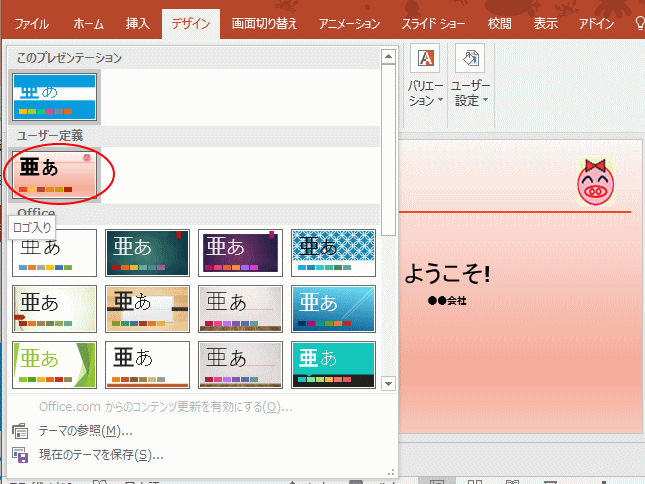Image resolution: width=645 pixels, height=484 pixels.
Task: Select the デザイン tab
Action: point(191,24)
